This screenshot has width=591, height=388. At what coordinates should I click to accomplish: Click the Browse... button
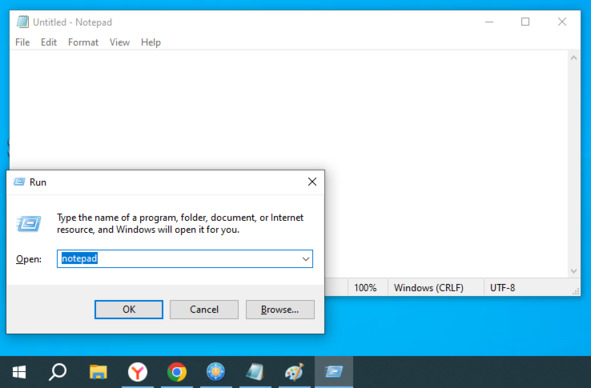pyautogui.click(x=280, y=310)
